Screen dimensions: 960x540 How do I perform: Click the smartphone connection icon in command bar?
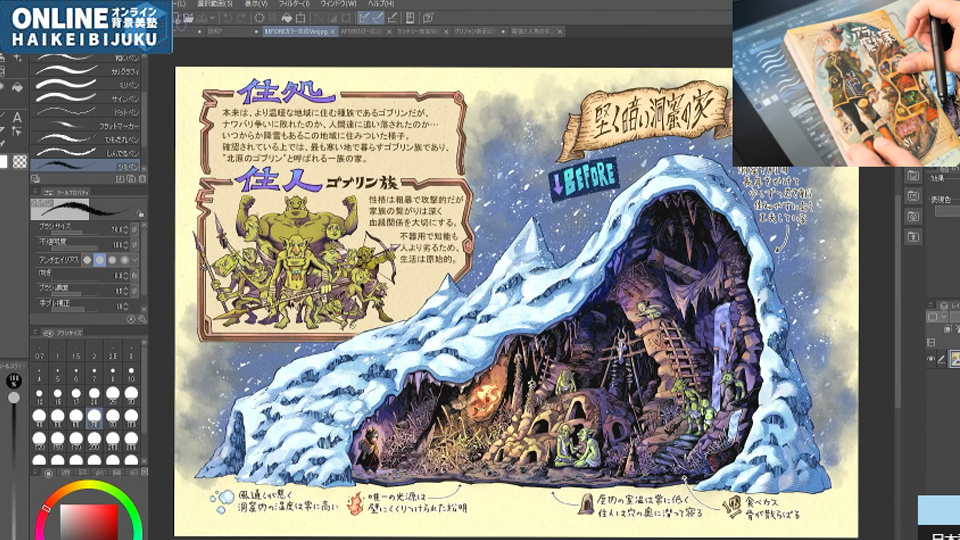pos(410,18)
